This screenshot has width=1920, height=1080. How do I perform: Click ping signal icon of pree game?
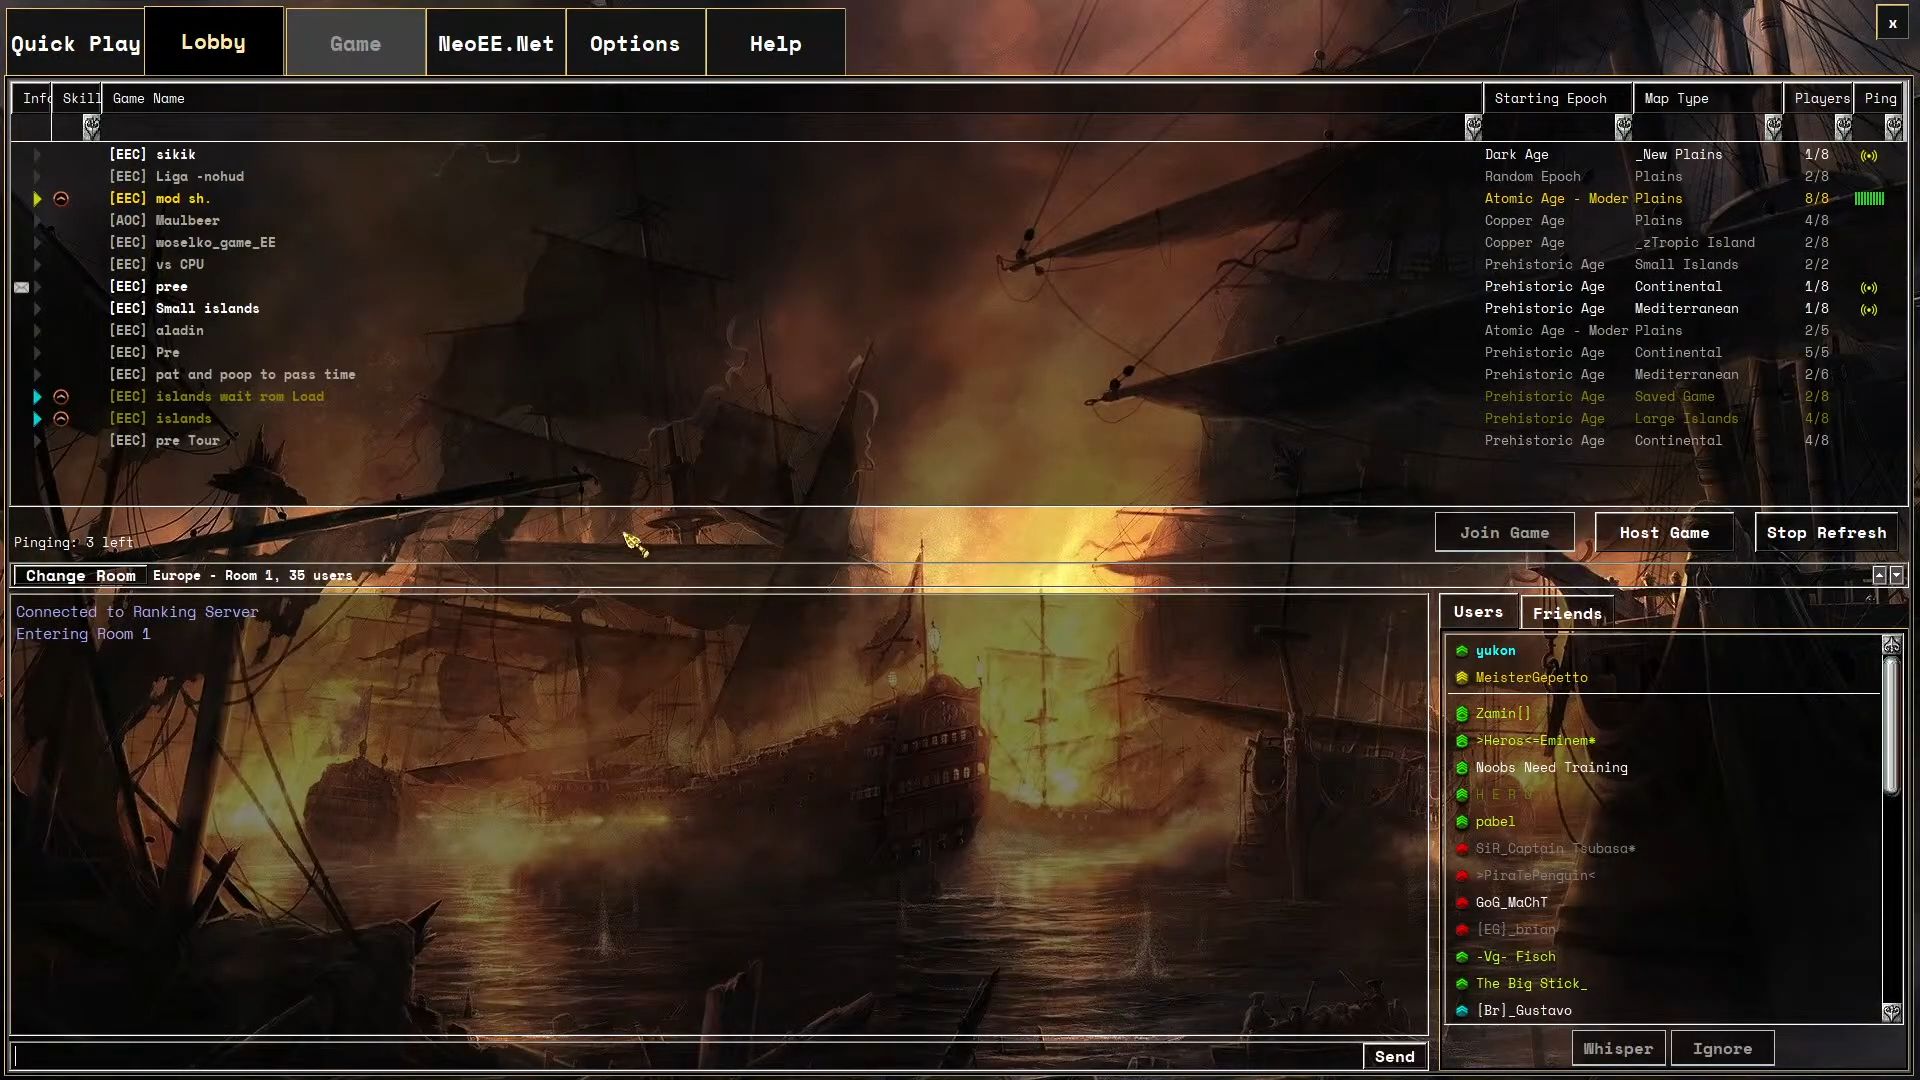(1869, 287)
